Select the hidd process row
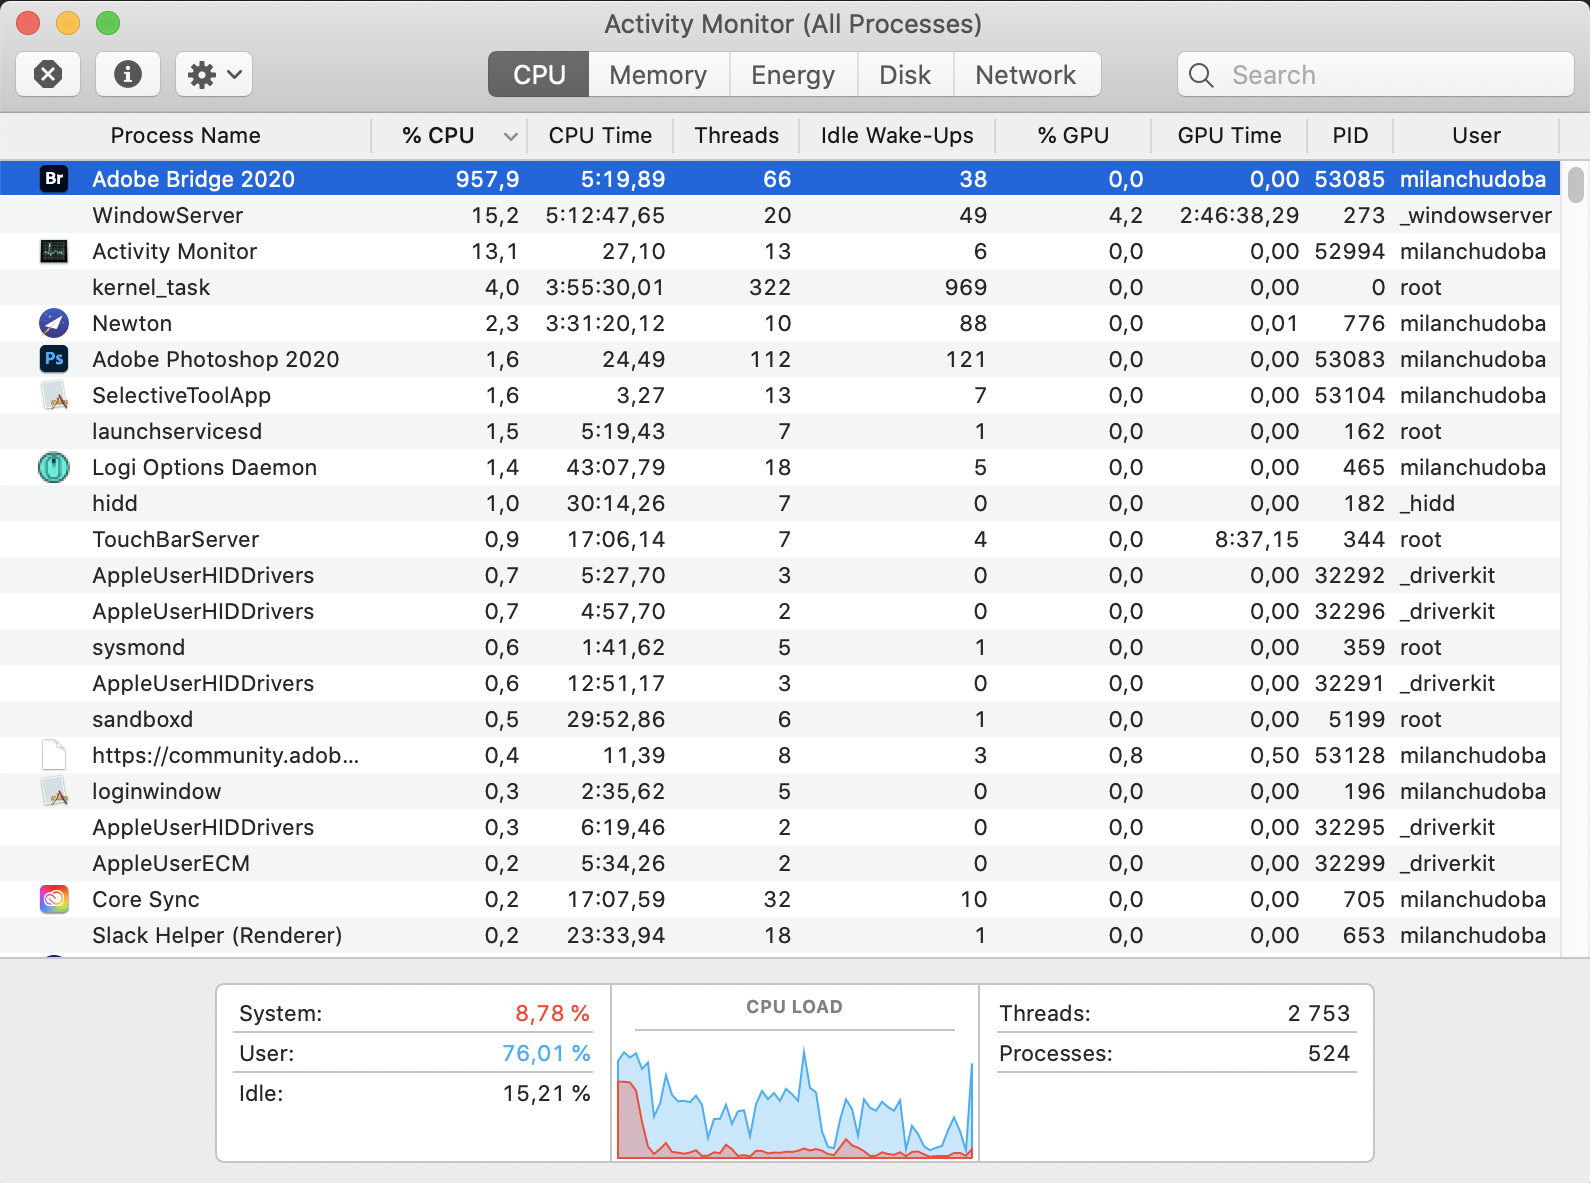 point(780,503)
